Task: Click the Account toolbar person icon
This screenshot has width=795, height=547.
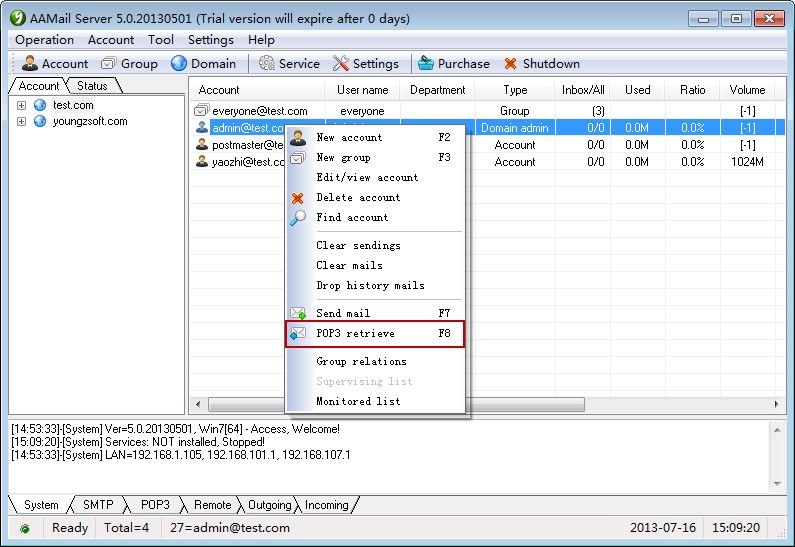Action: coord(30,63)
